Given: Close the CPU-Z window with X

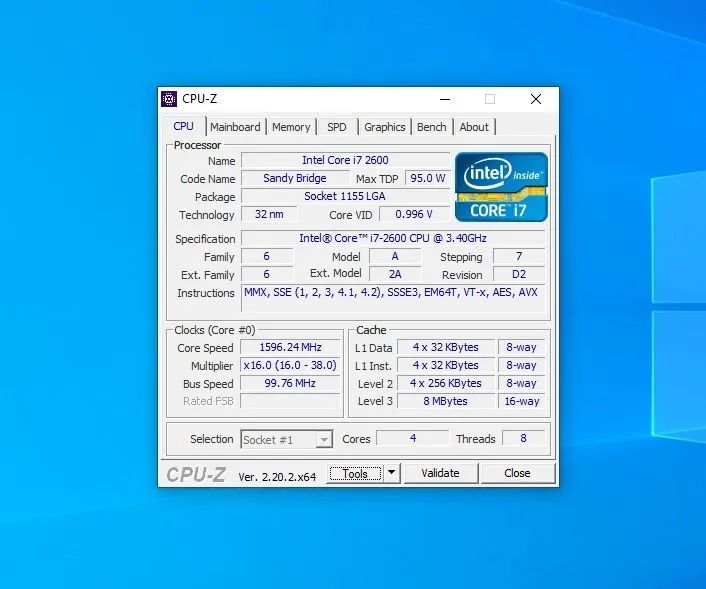Looking at the screenshot, I should tap(536, 99).
